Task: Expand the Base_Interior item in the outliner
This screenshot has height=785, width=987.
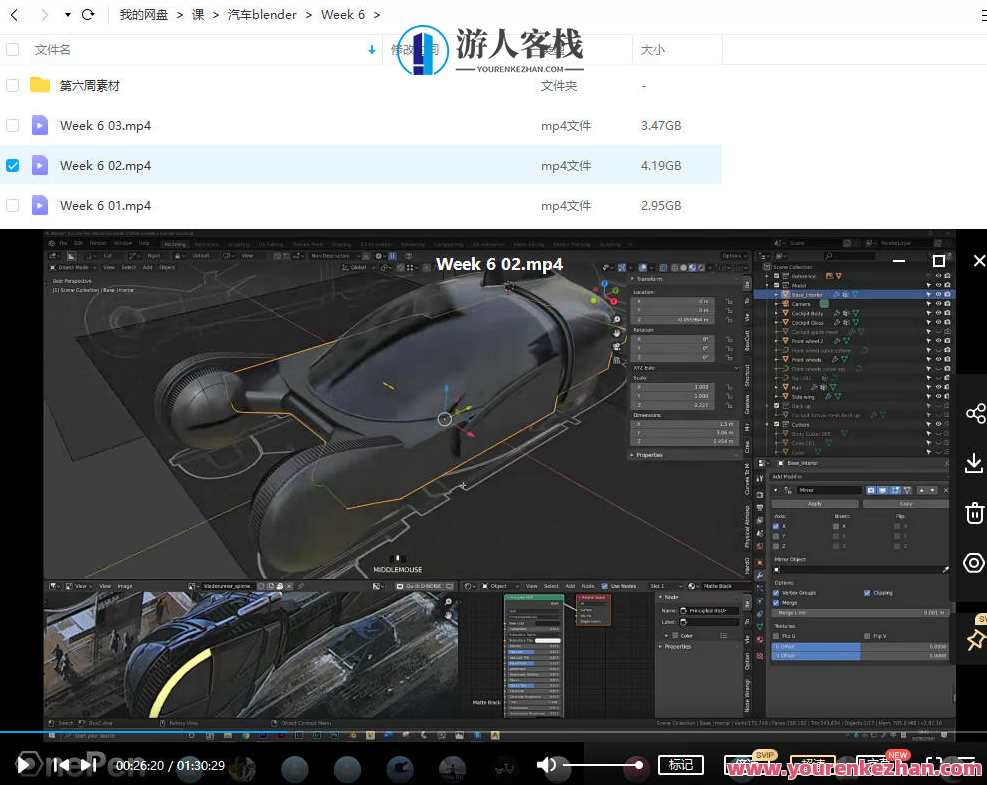Action: coord(776,293)
